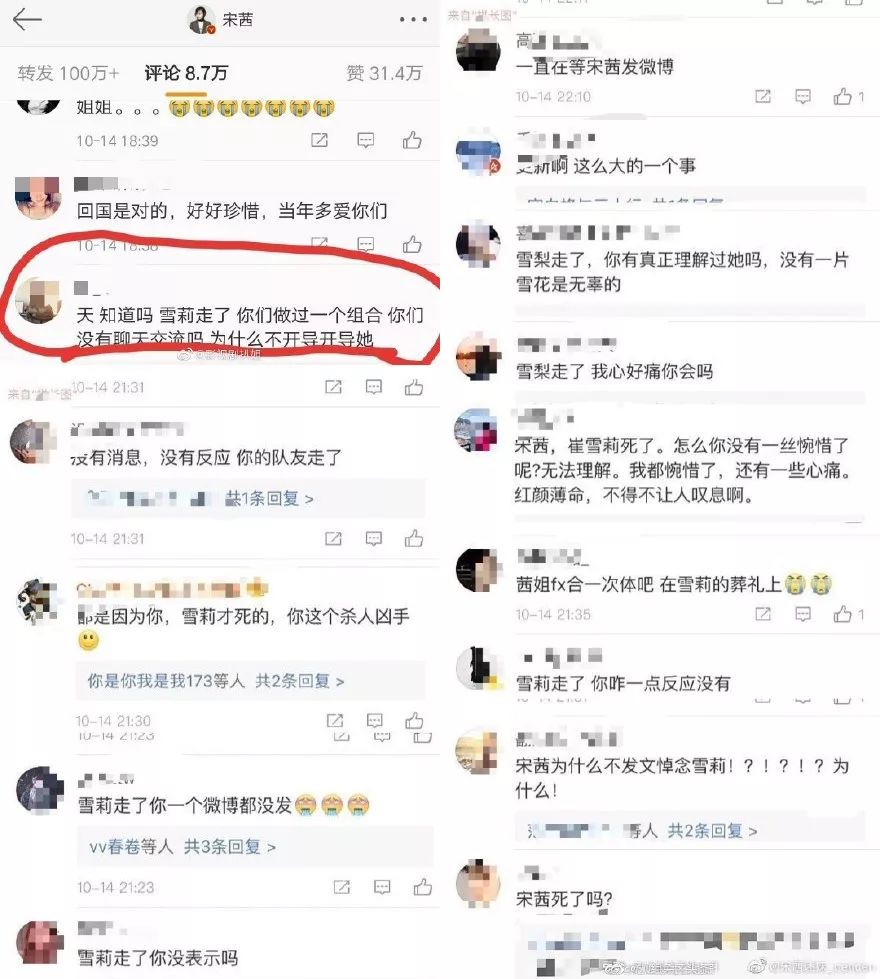Tap the back arrow icon
This screenshot has width=880, height=979.
pos(27,19)
